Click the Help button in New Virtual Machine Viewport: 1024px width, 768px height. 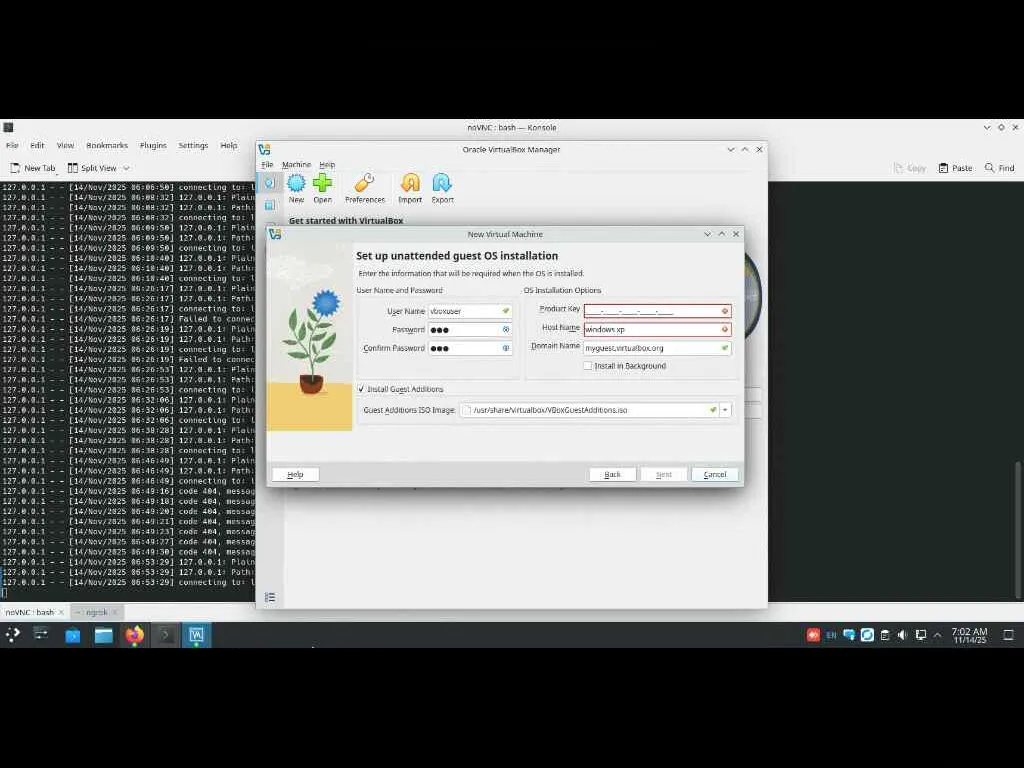[x=295, y=475]
